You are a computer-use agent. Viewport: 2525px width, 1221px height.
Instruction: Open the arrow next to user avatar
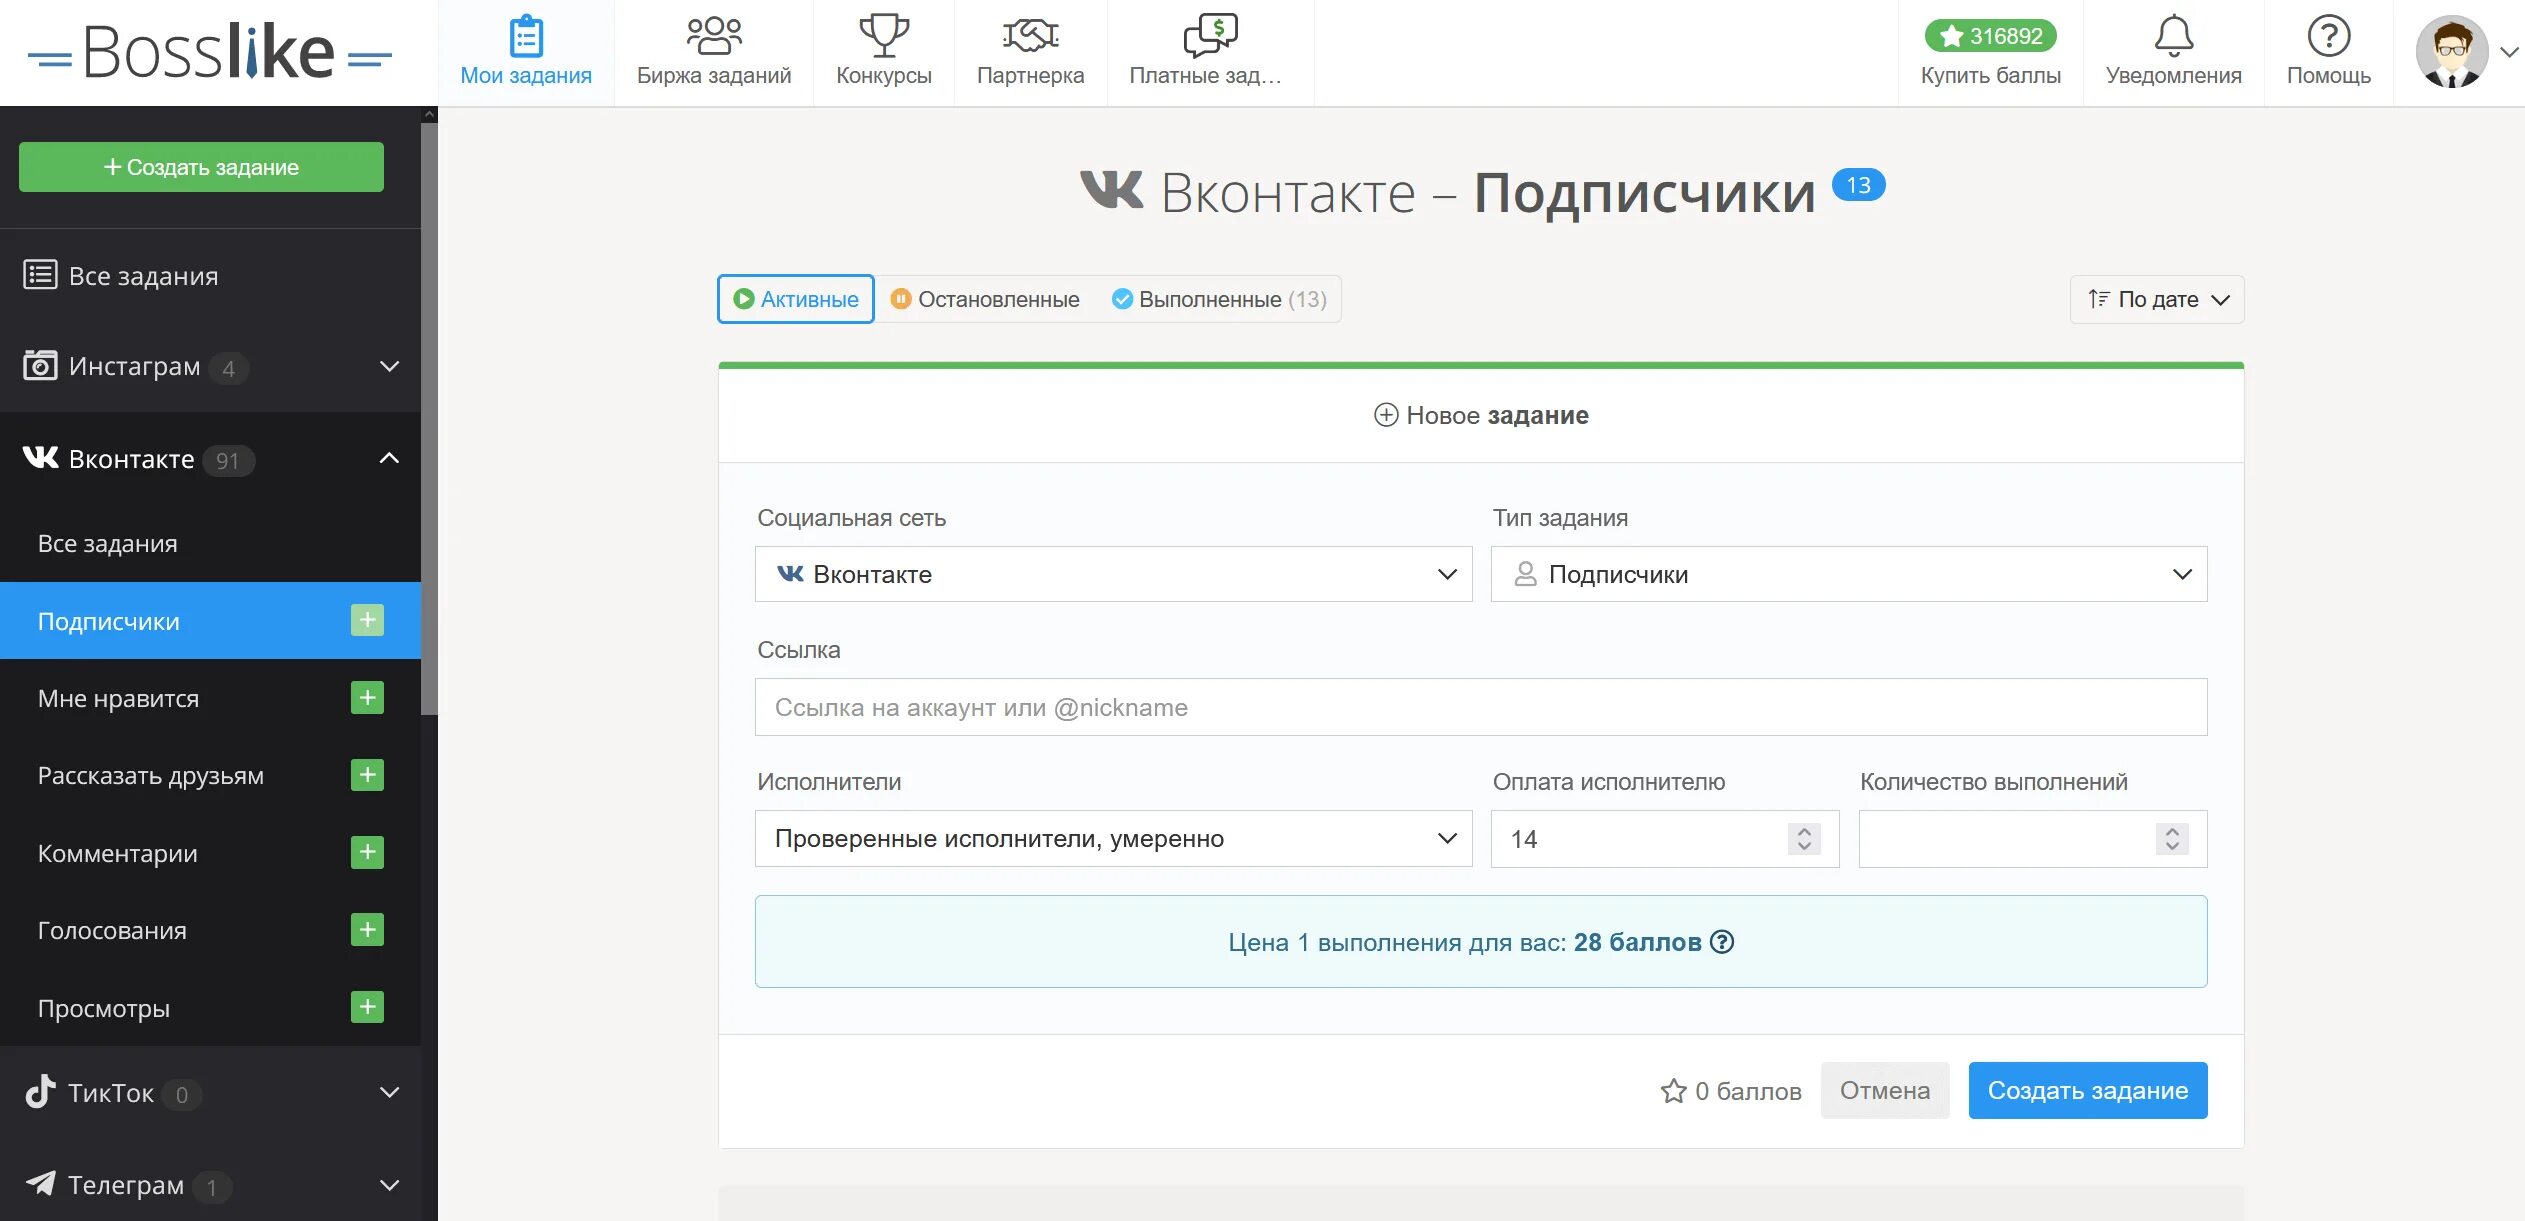(x=2508, y=52)
